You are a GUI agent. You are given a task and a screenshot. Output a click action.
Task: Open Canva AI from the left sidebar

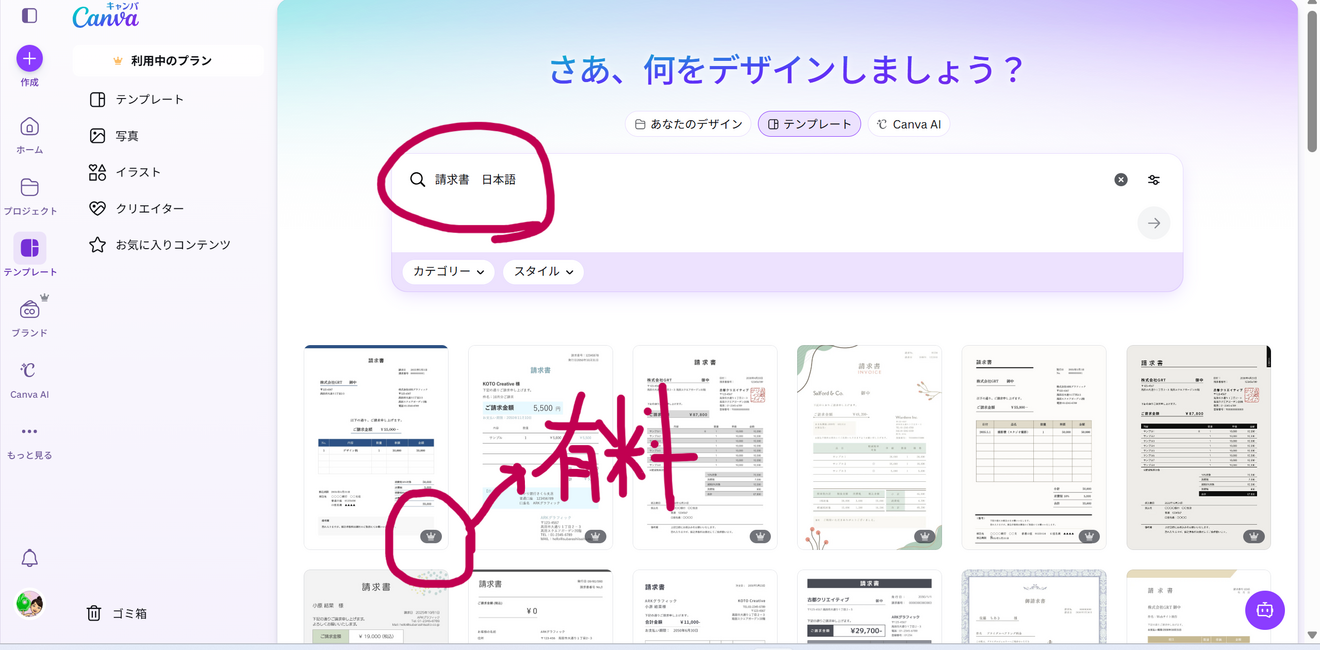click(29, 371)
